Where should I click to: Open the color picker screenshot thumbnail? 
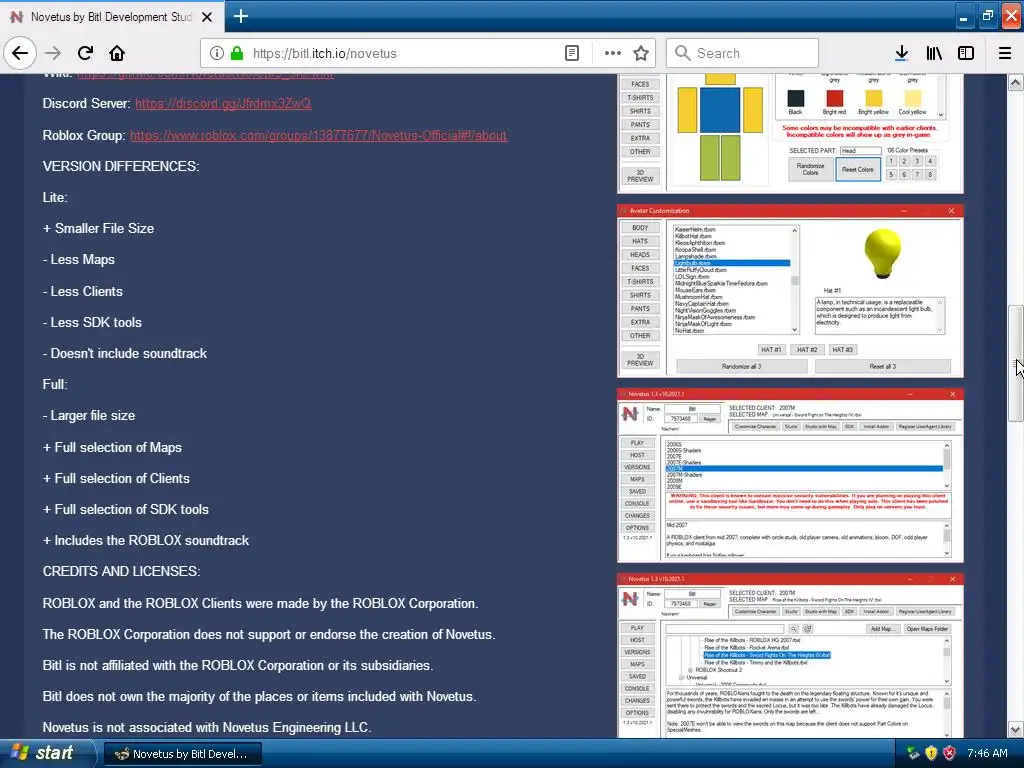[x=790, y=133]
